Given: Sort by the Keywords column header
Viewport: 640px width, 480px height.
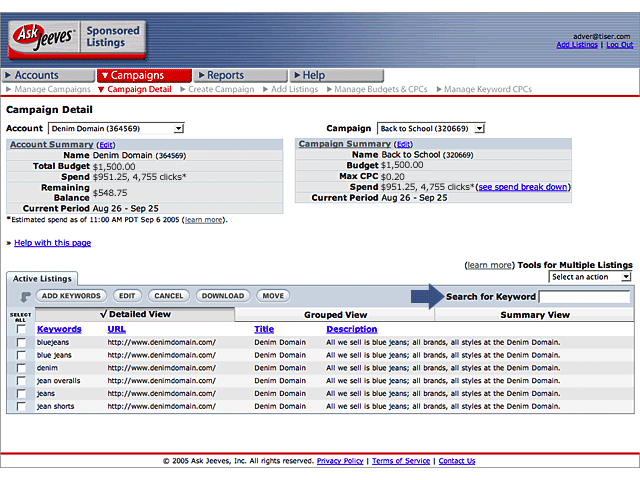Looking at the screenshot, I should click(59, 329).
